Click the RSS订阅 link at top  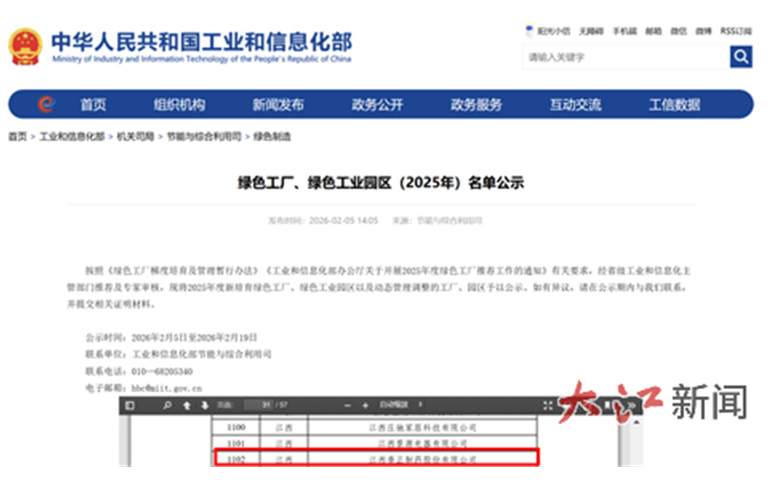735,31
